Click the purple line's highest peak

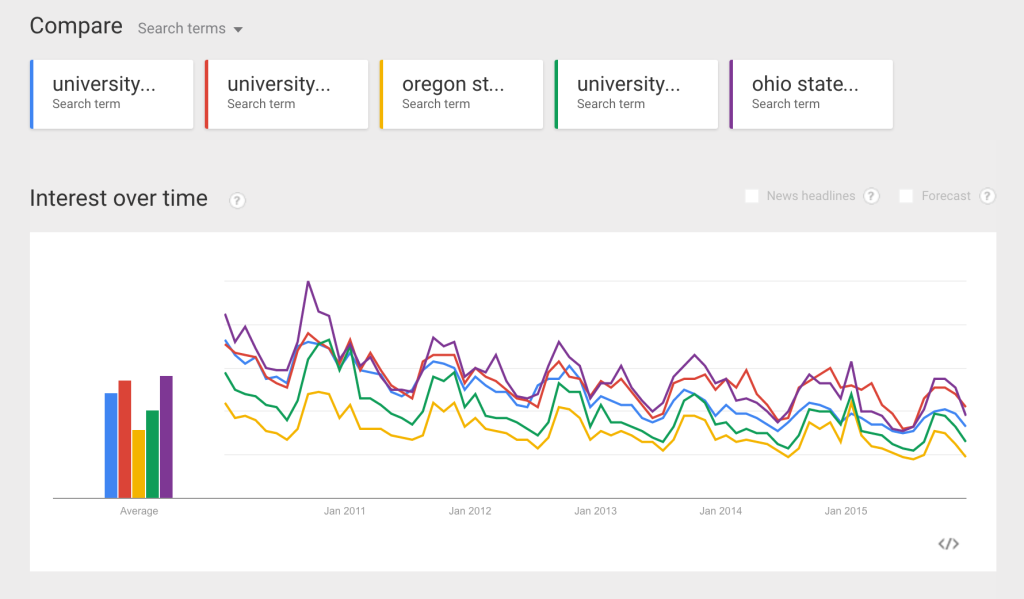pyautogui.click(x=308, y=282)
